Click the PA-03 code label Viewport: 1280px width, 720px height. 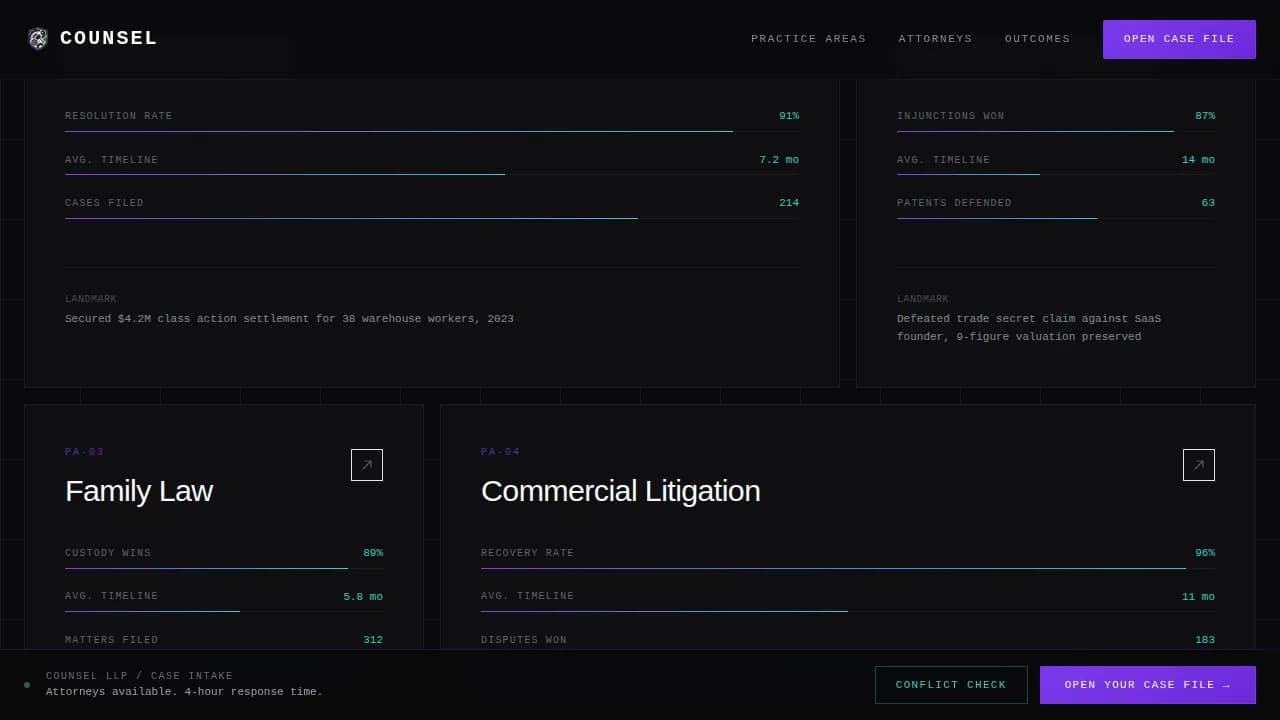click(x=84, y=452)
